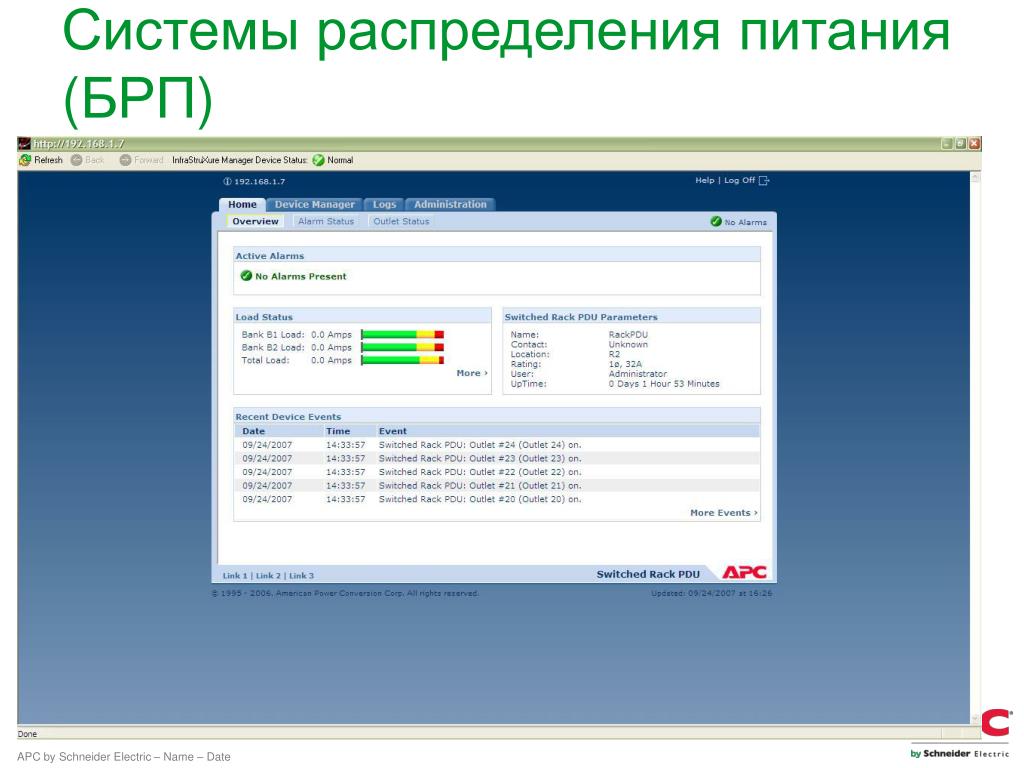Select the Overview sub-tab
Image resolution: width=1024 pixels, height=768 pixels.
(255, 221)
